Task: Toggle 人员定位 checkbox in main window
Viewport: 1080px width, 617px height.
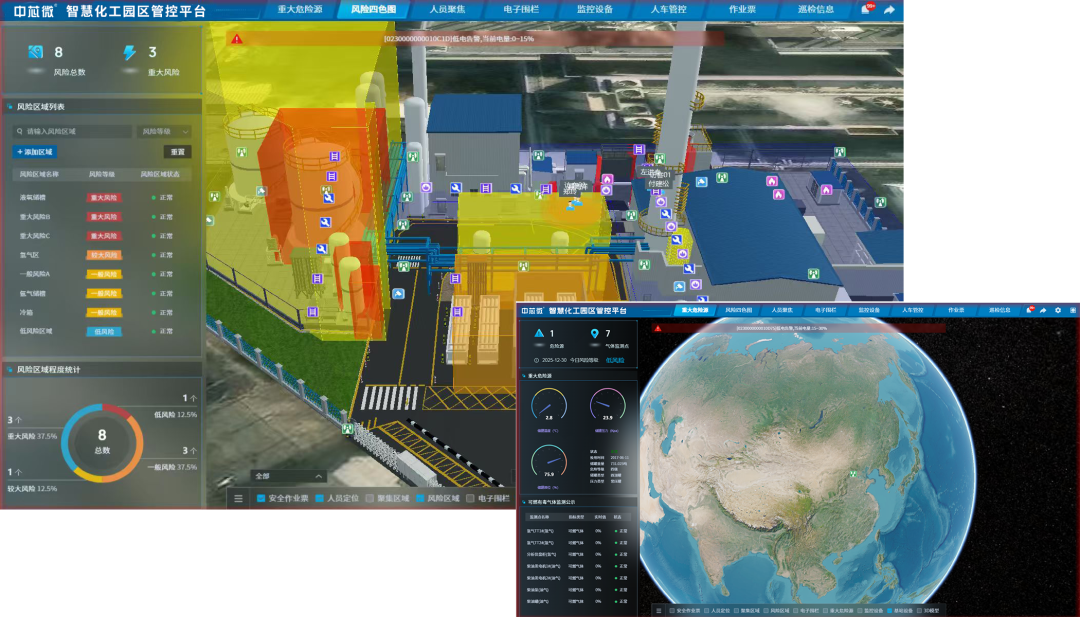Action: [320, 498]
